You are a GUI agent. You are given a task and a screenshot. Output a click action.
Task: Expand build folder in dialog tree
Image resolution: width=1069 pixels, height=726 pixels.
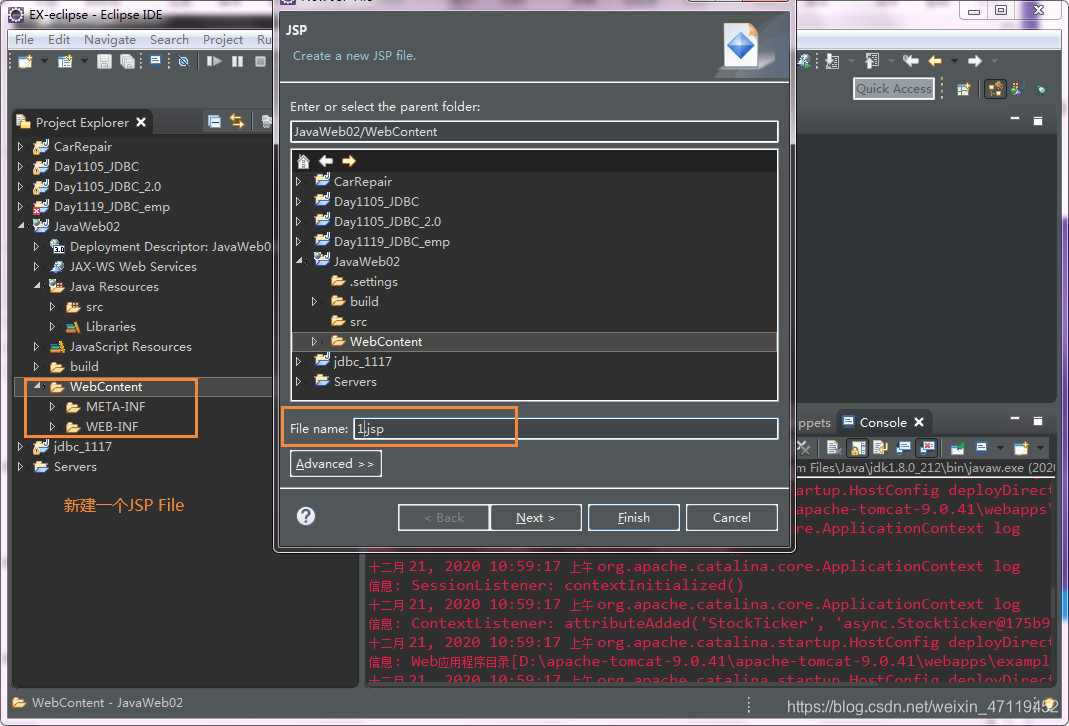(x=314, y=301)
